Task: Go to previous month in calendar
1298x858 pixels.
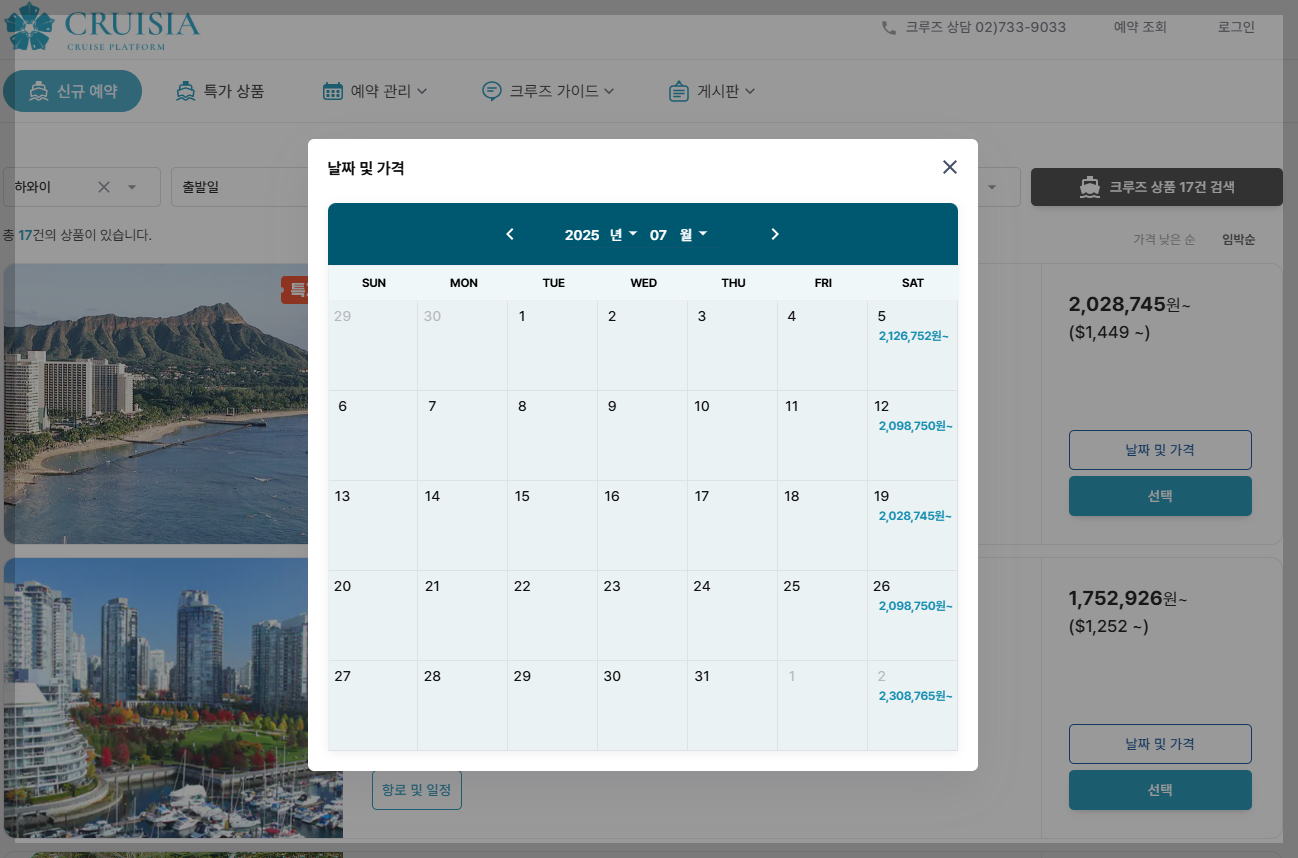Action: [510, 234]
